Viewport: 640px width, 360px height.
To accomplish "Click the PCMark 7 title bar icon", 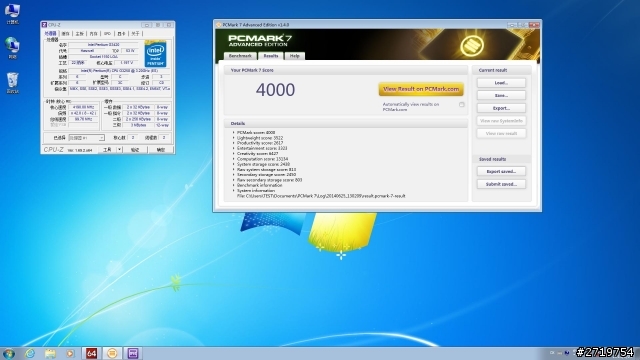I will 218,25.
